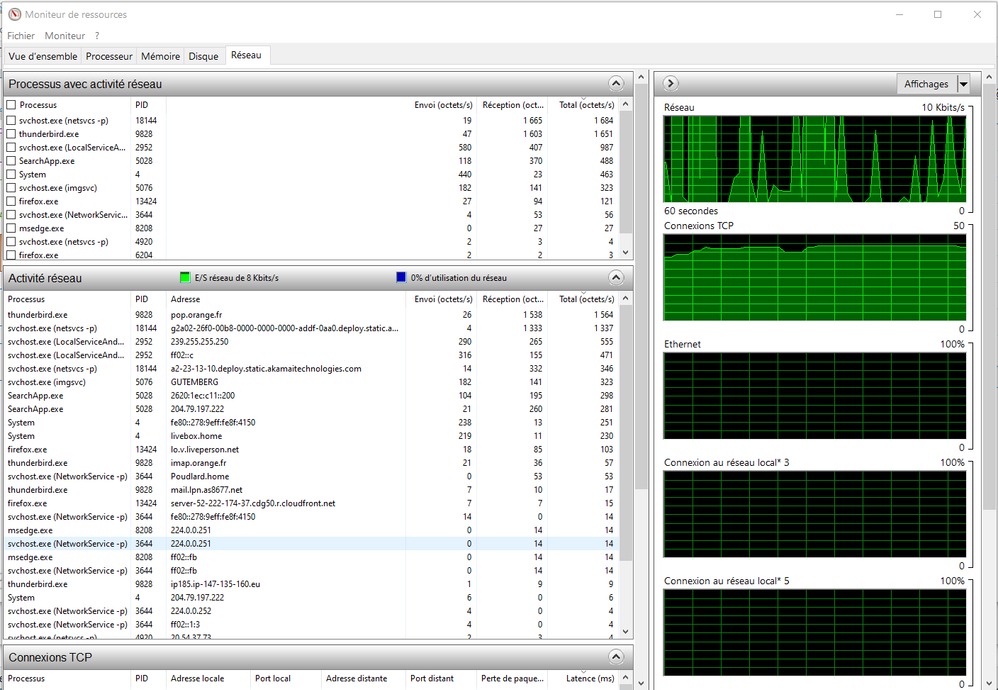998x690 pixels.
Task: Click the Affichages button
Action: point(926,84)
